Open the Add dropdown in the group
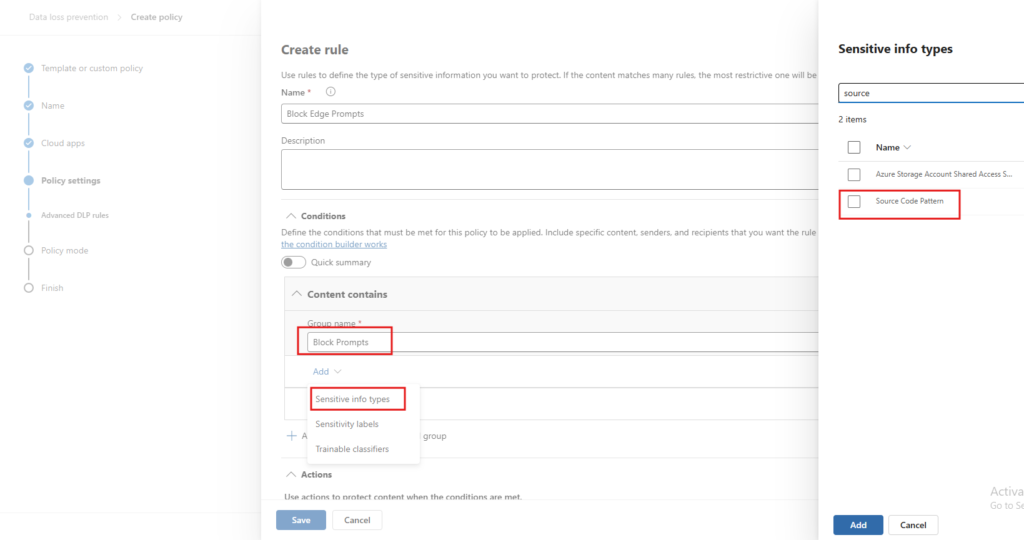1024x540 pixels. point(327,371)
